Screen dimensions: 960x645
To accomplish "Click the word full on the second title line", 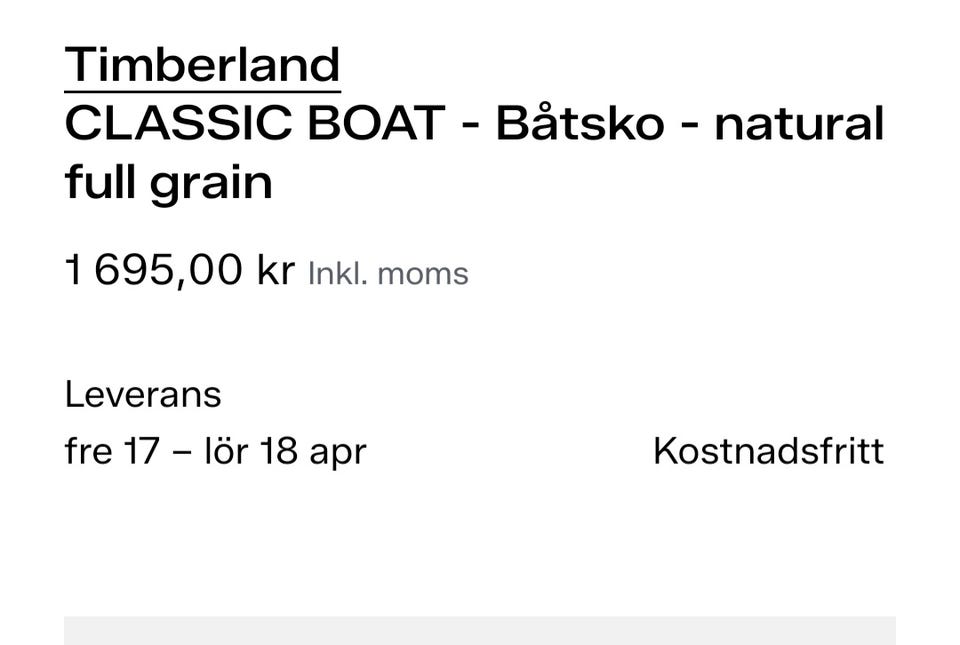I will pyautogui.click(x=102, y=182).
